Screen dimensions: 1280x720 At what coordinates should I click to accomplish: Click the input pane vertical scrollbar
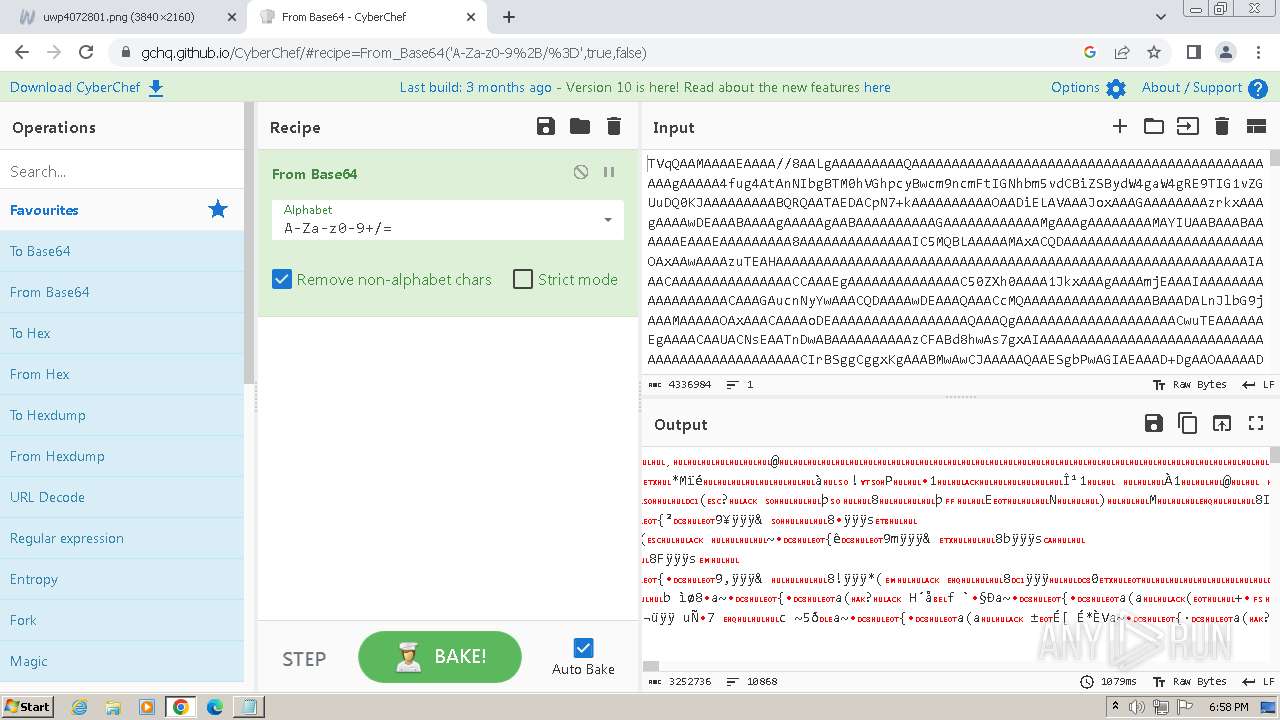point(1274,160)
